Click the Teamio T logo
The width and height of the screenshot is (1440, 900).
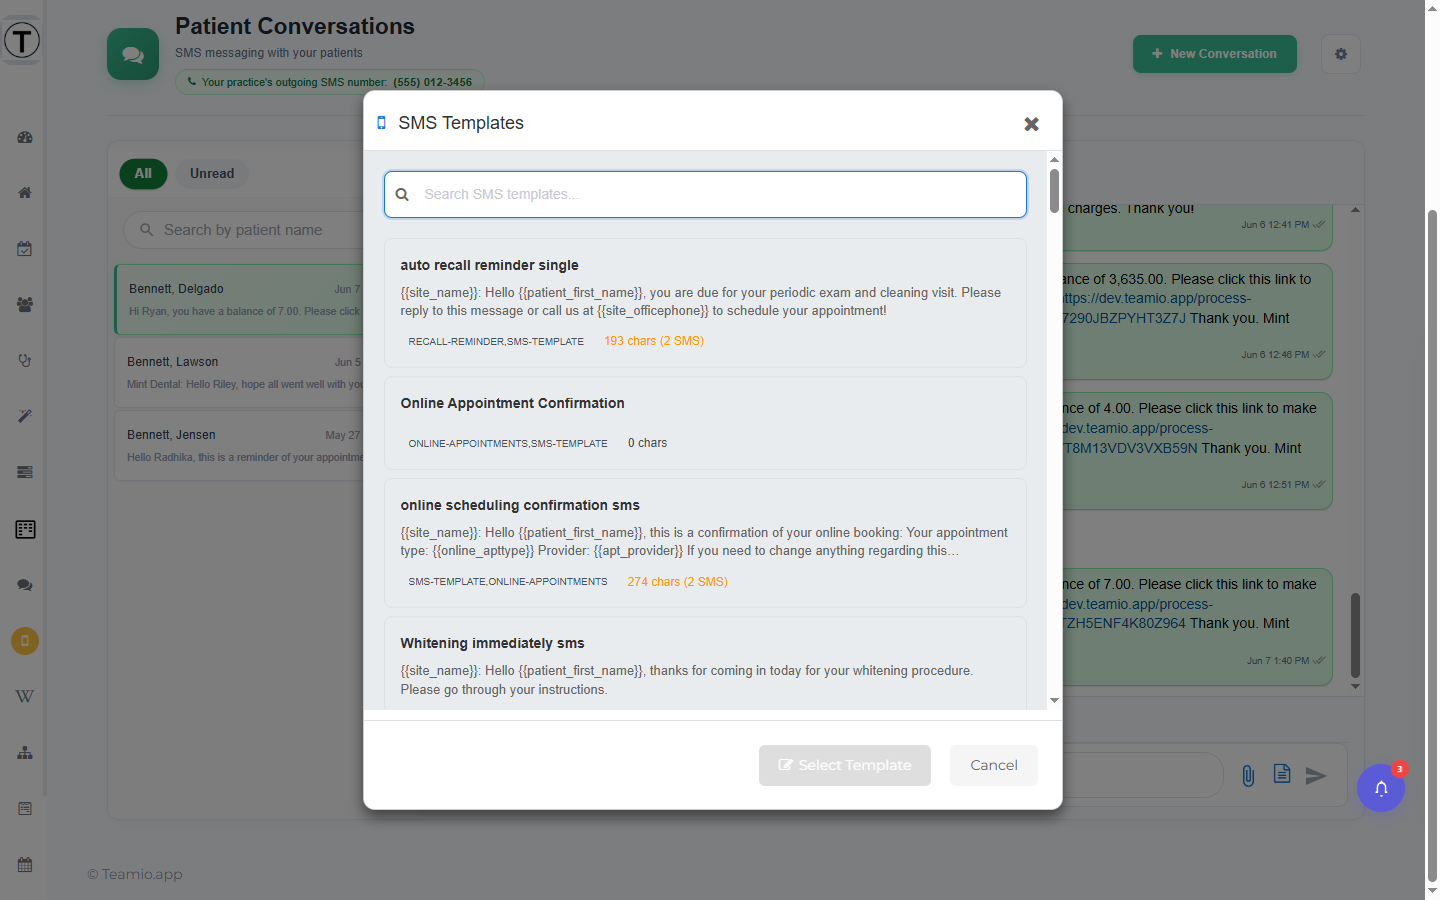pyautogui.click(x=22, y=41)
